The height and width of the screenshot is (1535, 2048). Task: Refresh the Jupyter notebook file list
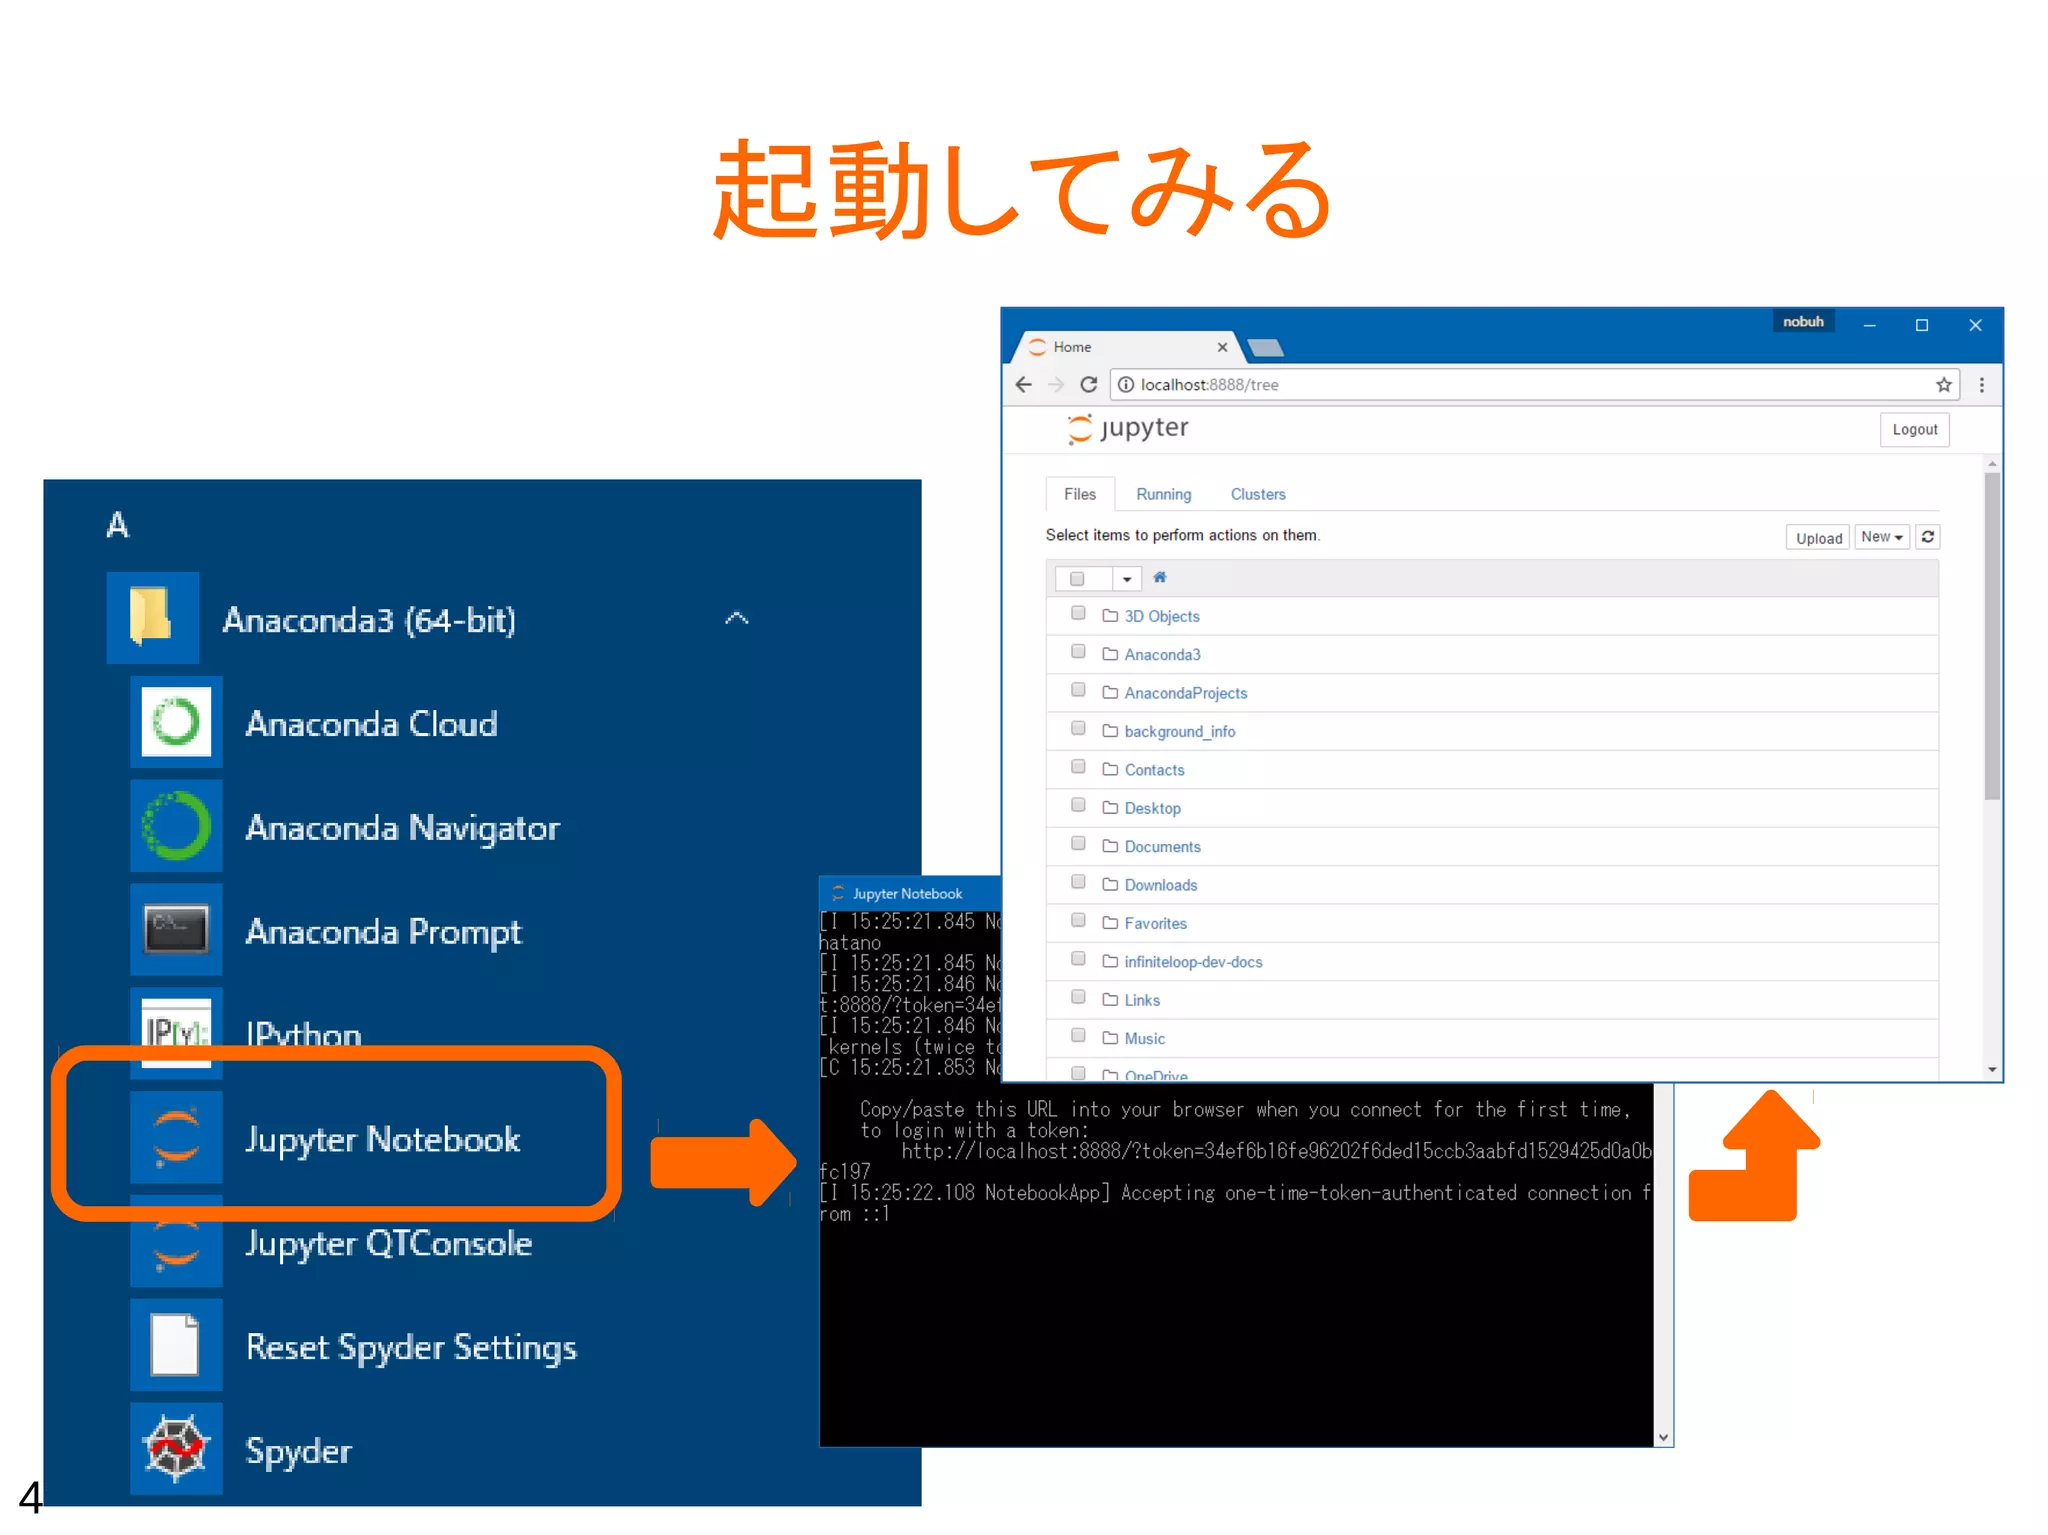point(1928,537)
